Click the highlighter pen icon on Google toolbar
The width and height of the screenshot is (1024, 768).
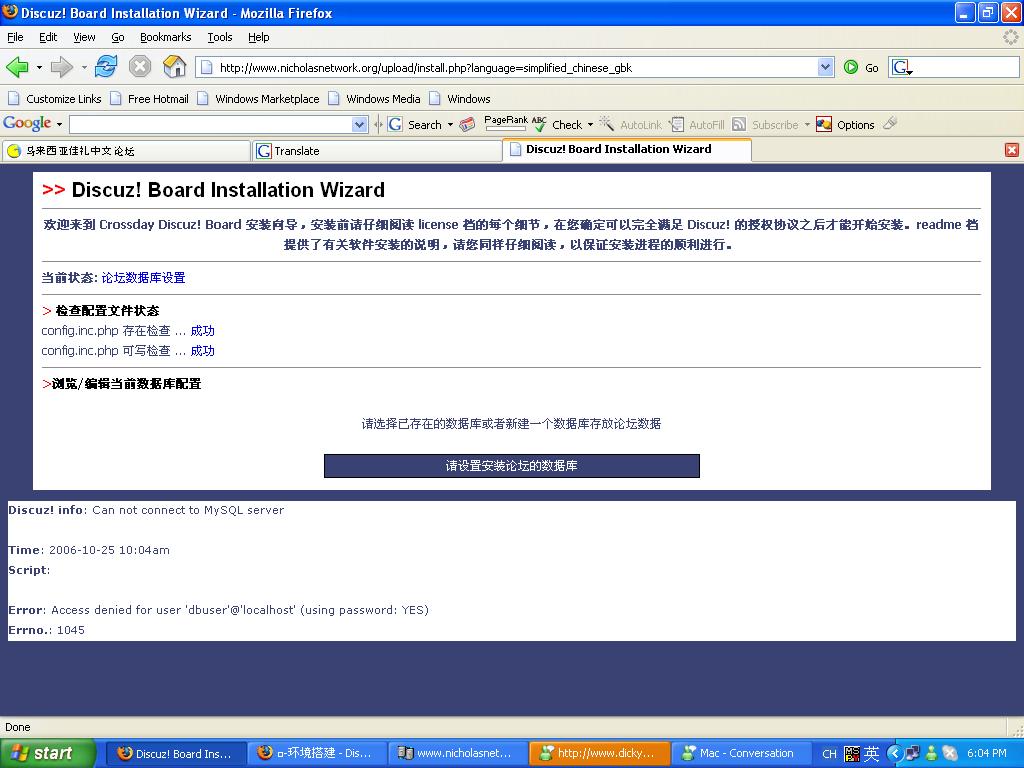pos(889,123)
